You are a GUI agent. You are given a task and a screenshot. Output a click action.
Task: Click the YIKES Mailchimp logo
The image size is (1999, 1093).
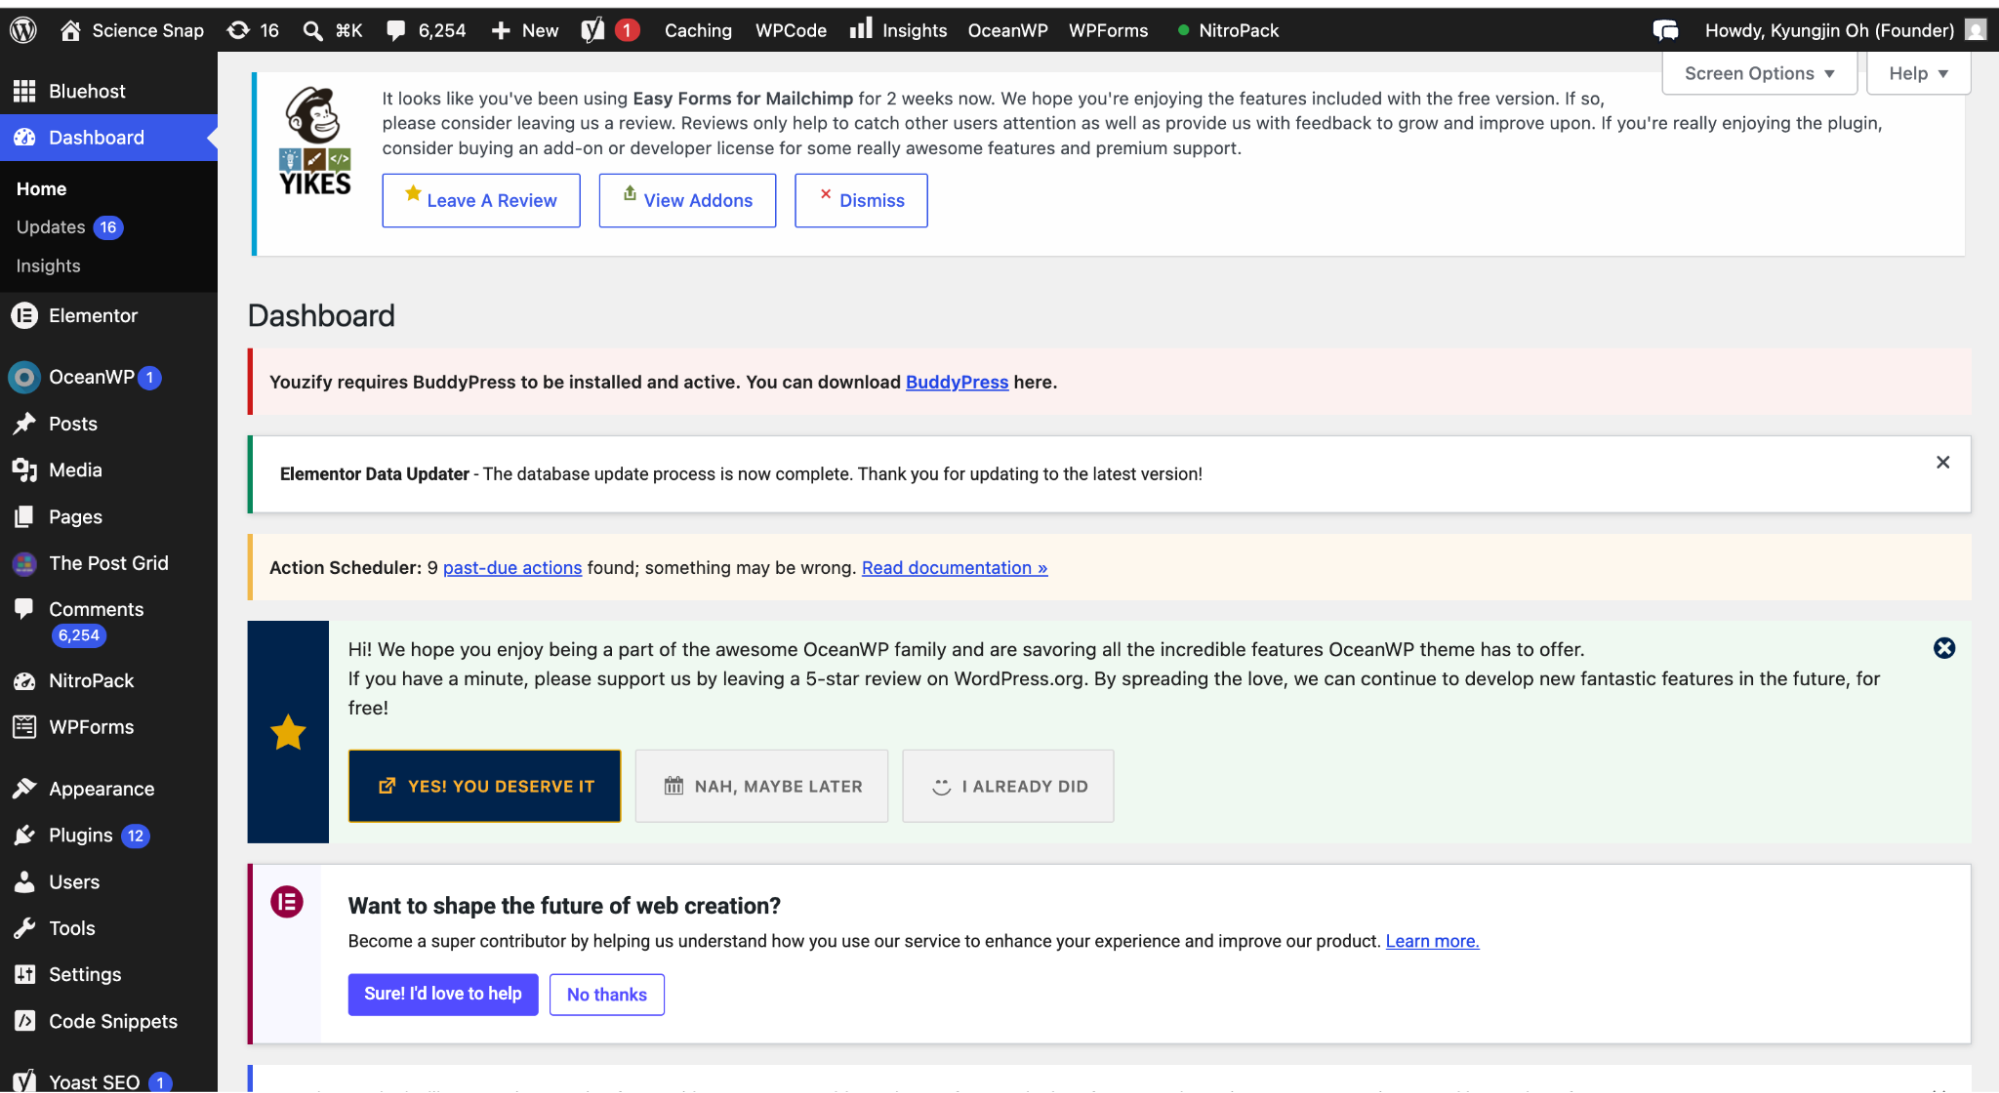(x=315, y=141)
